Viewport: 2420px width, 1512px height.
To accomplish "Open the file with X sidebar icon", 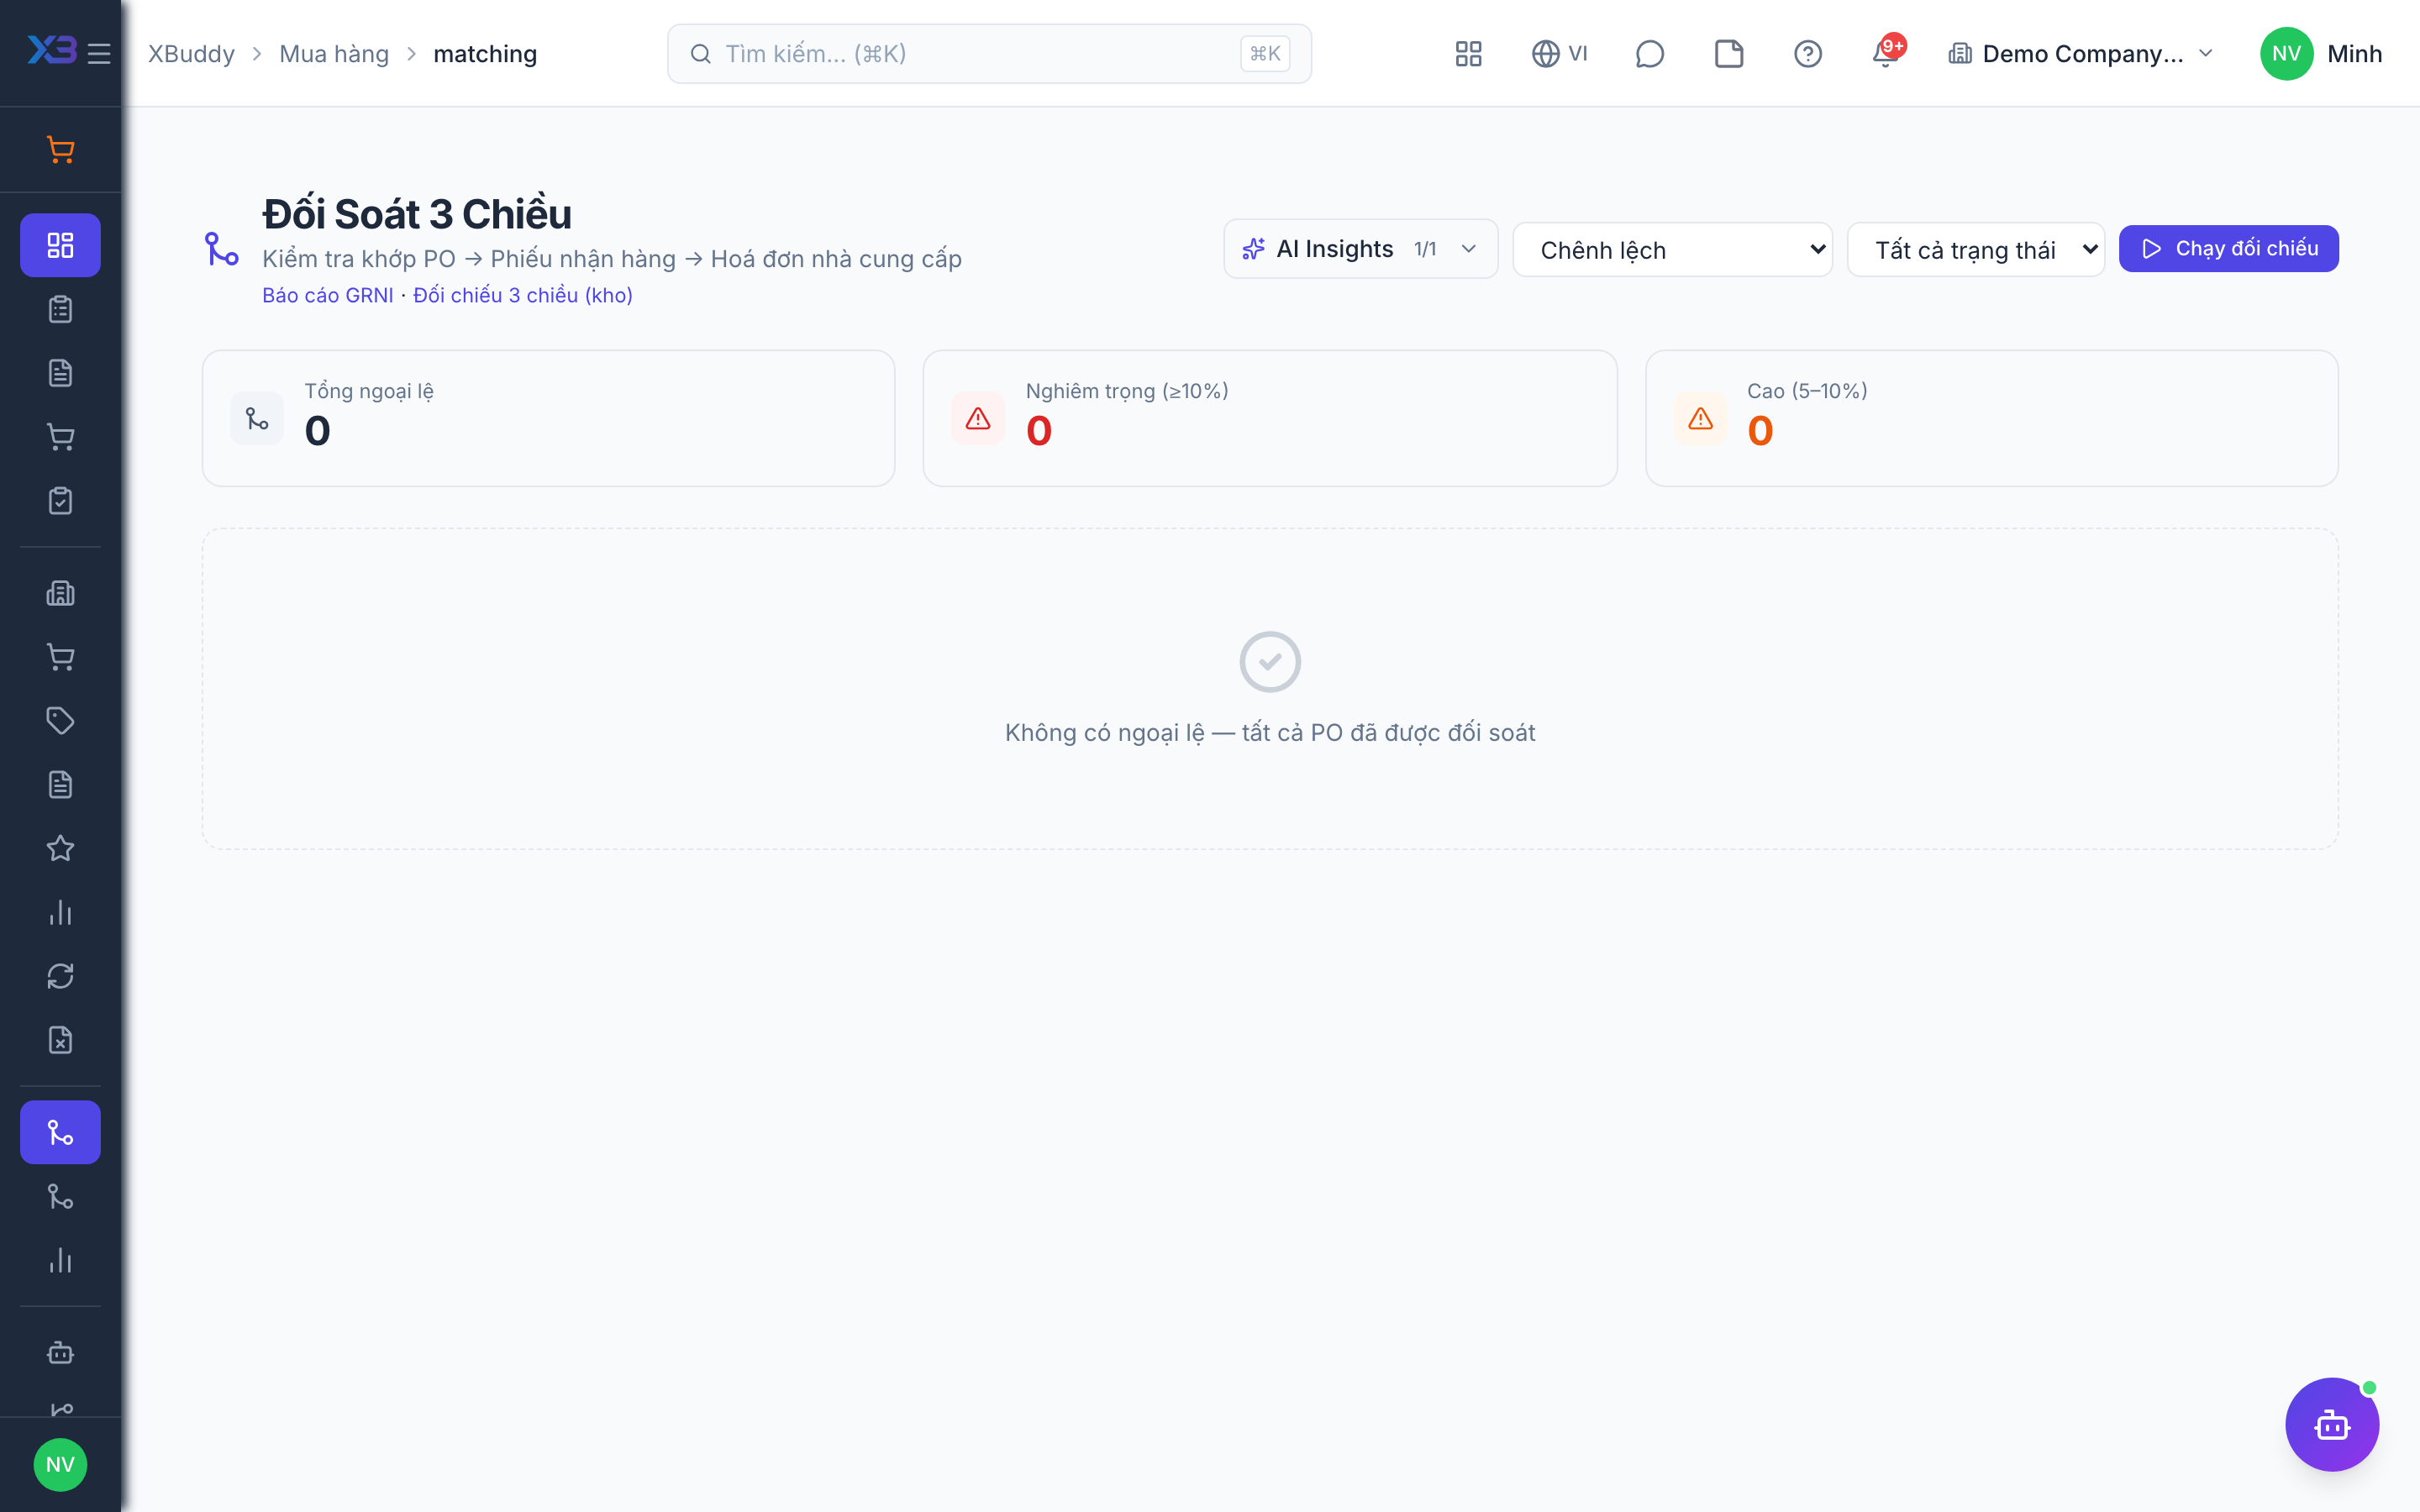I will click(60, 1040).
